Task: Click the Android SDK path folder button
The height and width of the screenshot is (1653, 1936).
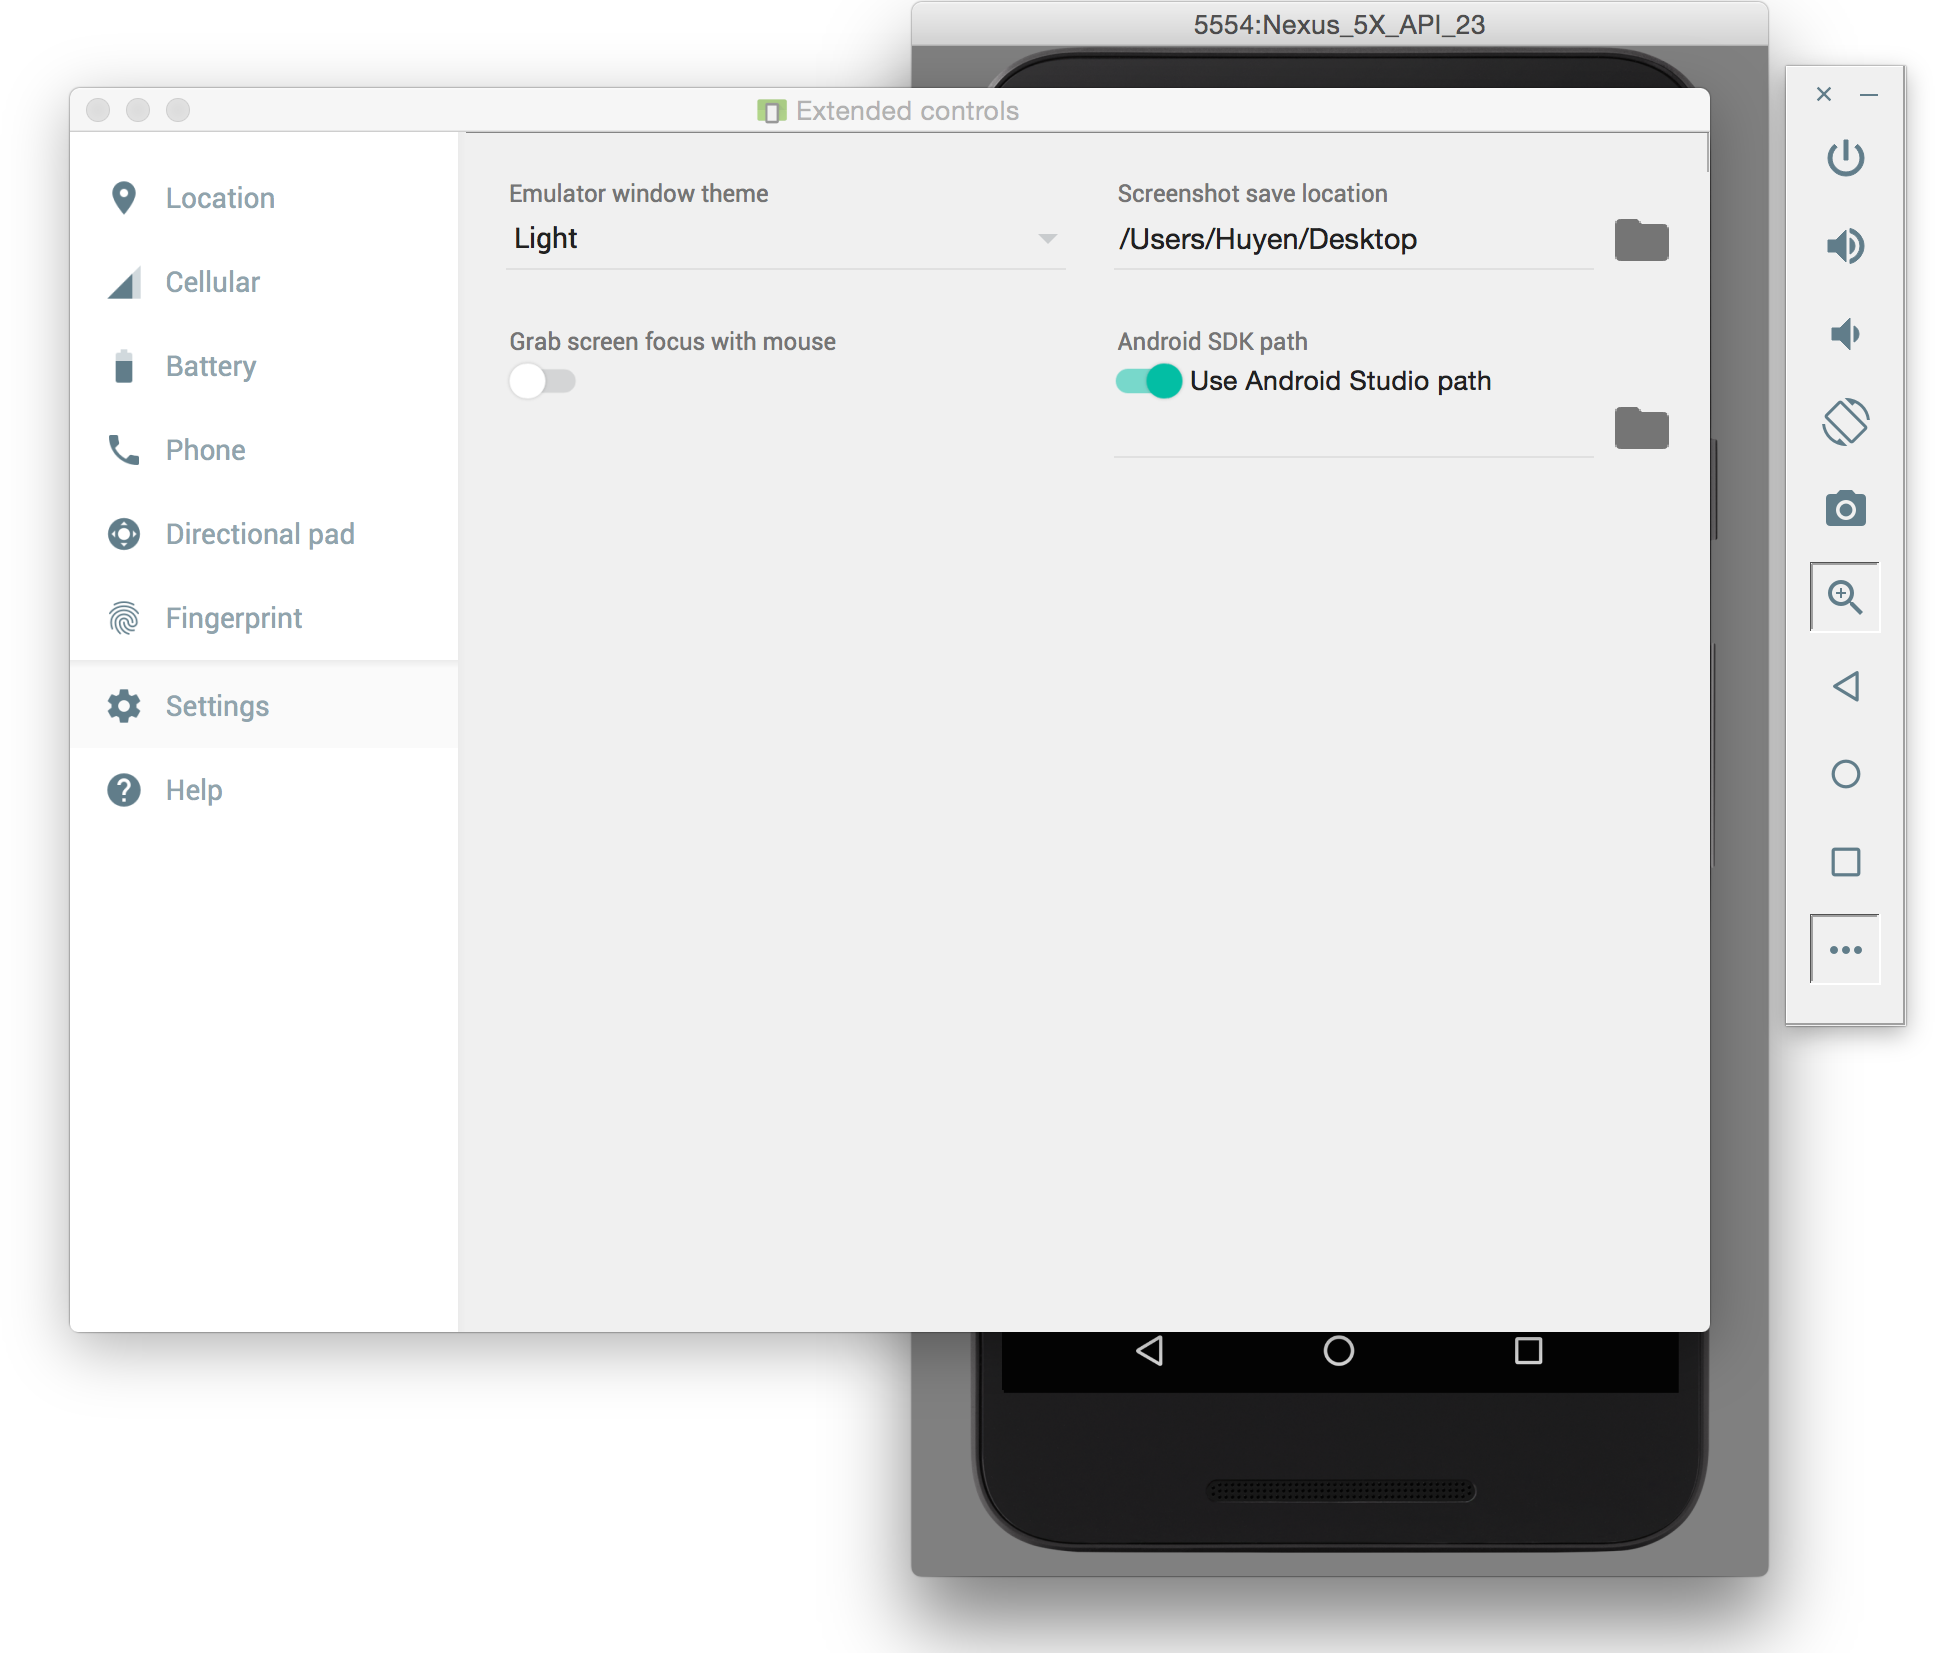Action: click(1639, 426)
